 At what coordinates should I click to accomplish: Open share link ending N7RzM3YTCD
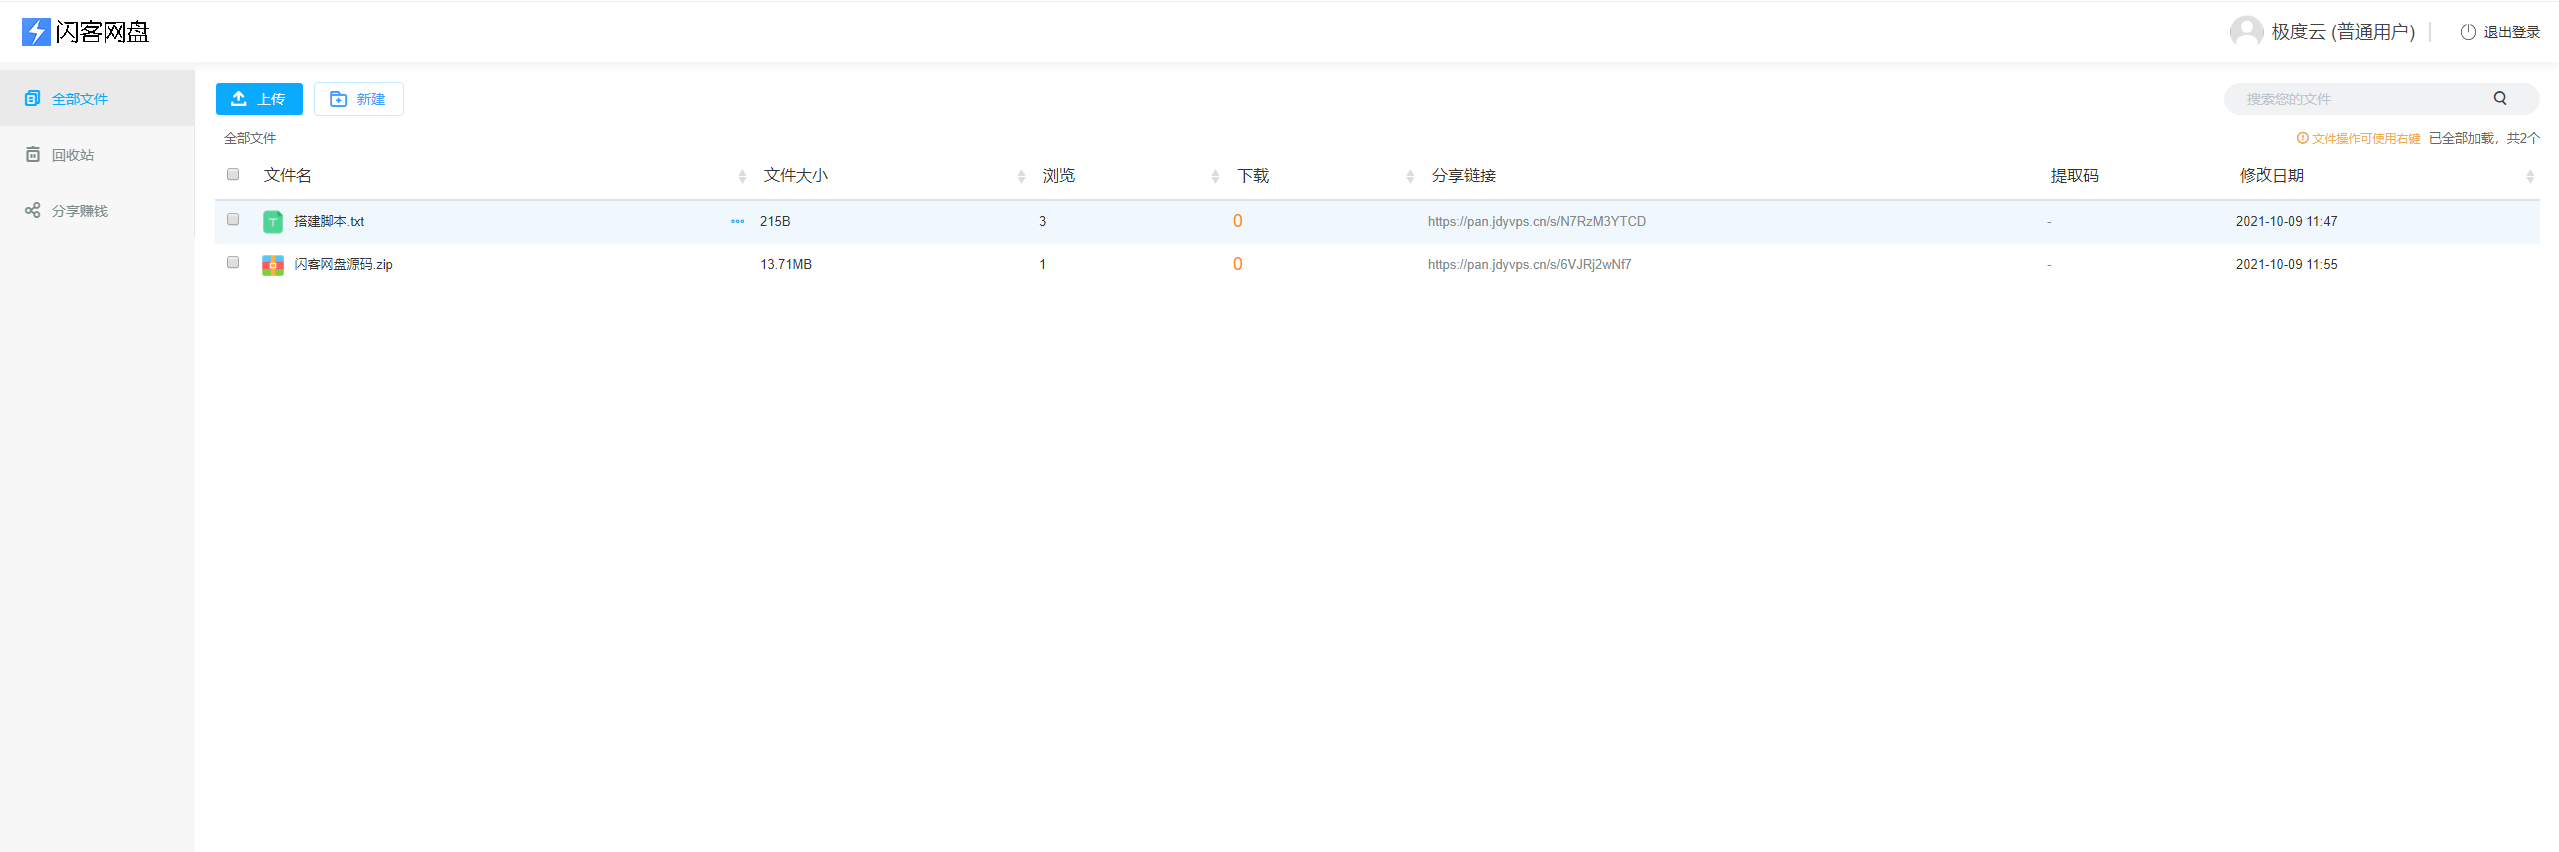pos(1536,222)
